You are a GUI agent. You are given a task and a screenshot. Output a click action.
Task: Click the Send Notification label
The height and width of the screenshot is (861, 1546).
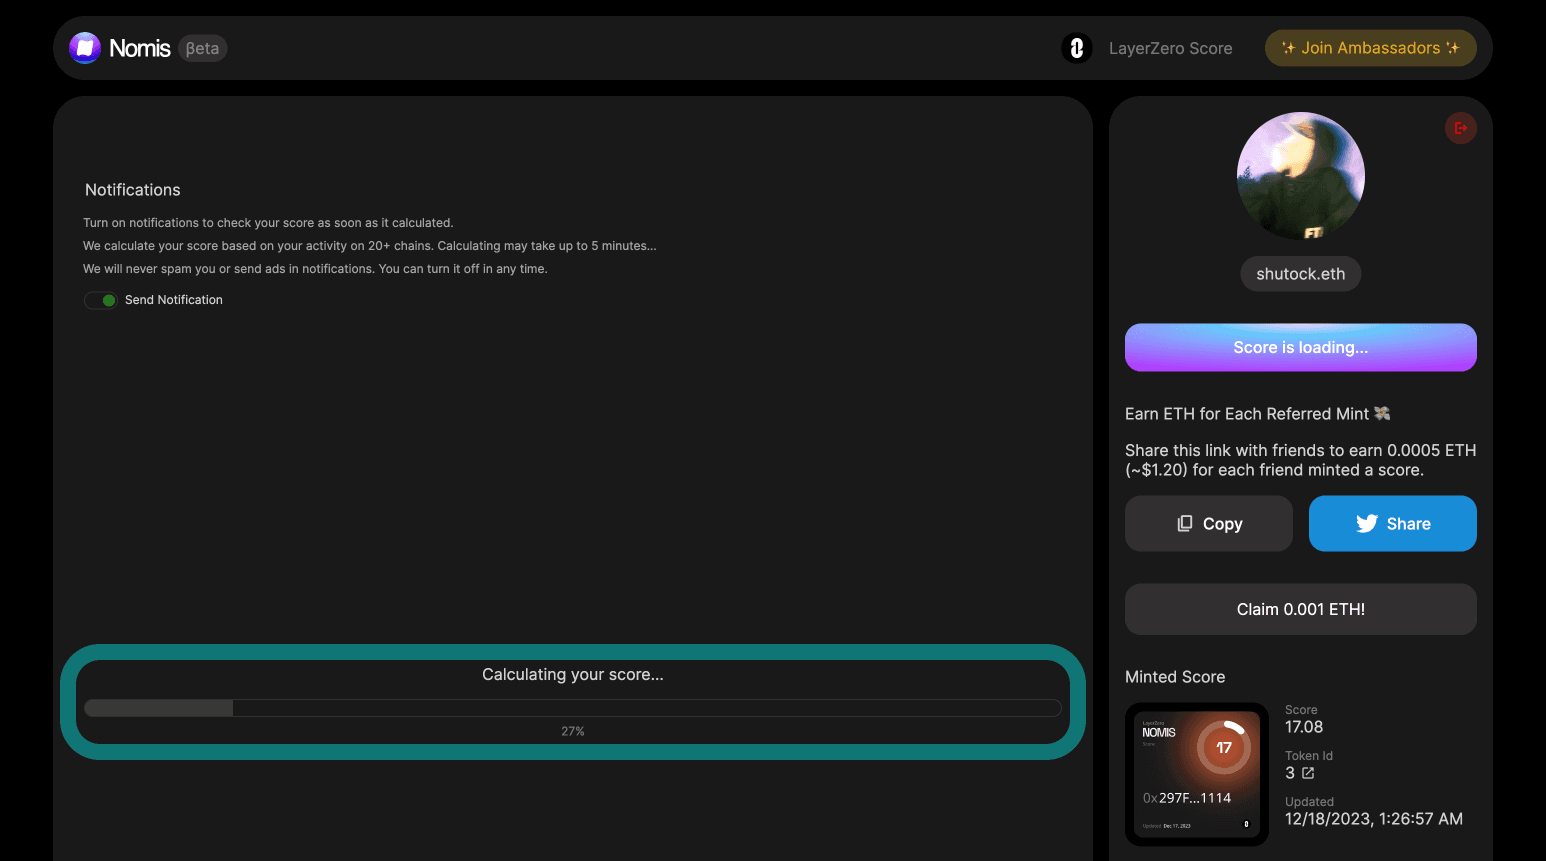click(x=174, y=300)
